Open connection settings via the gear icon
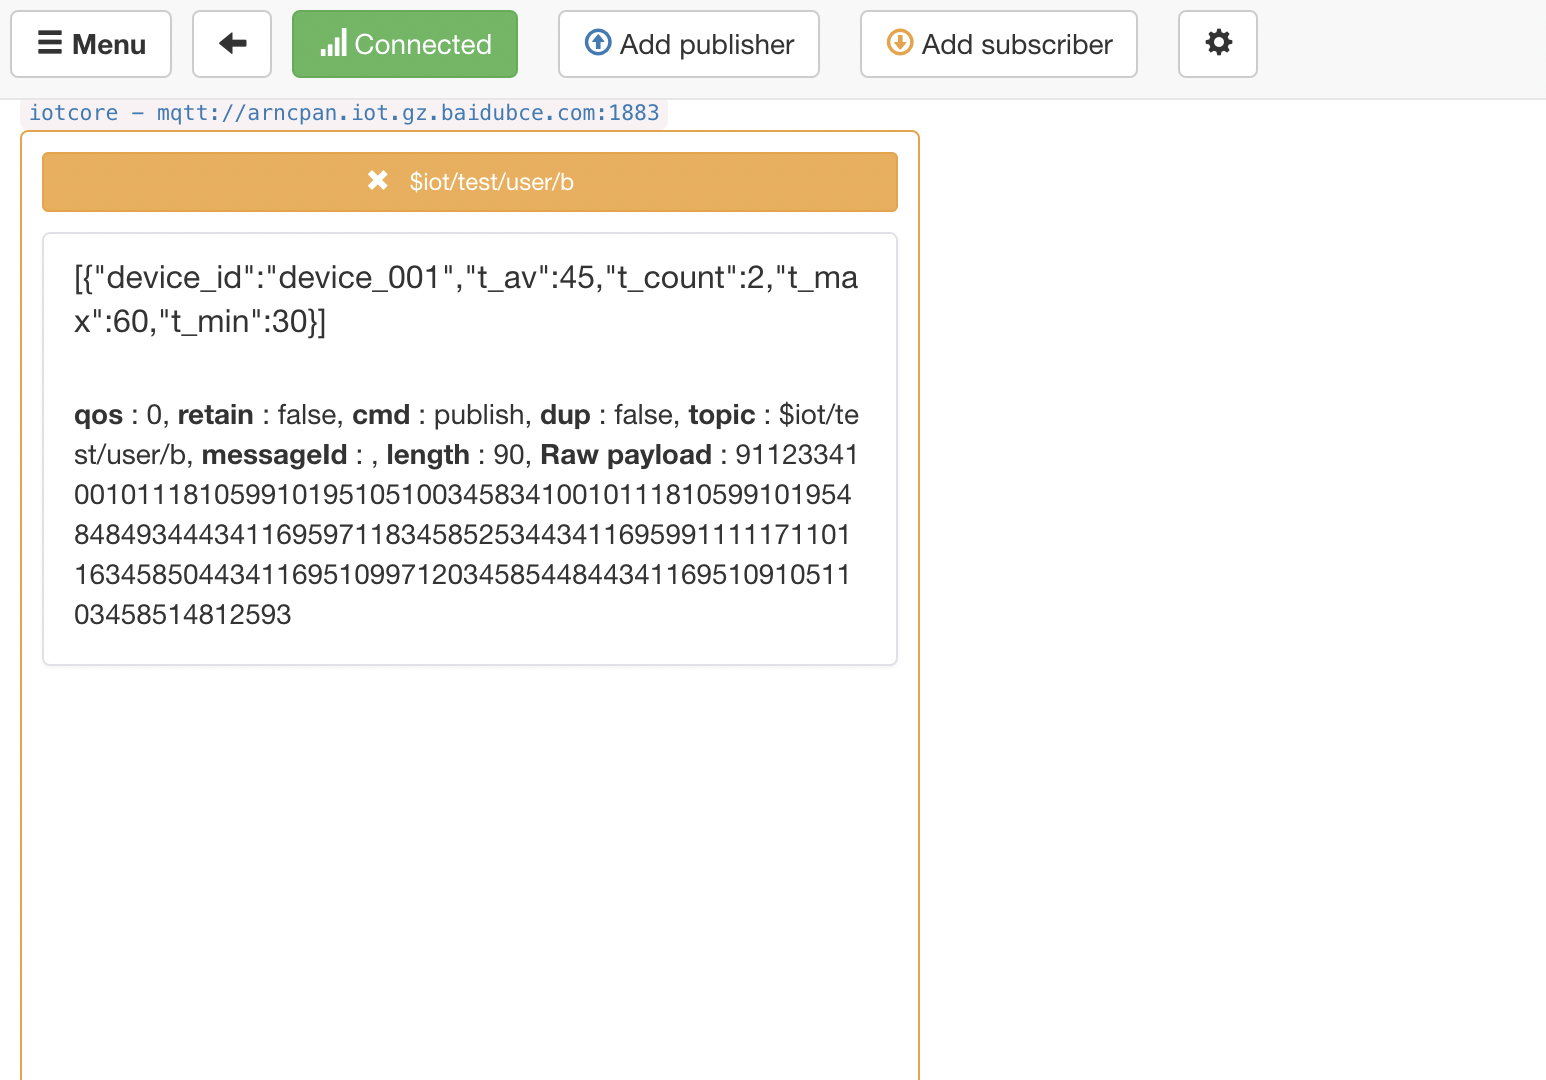 click(1218, 44)
